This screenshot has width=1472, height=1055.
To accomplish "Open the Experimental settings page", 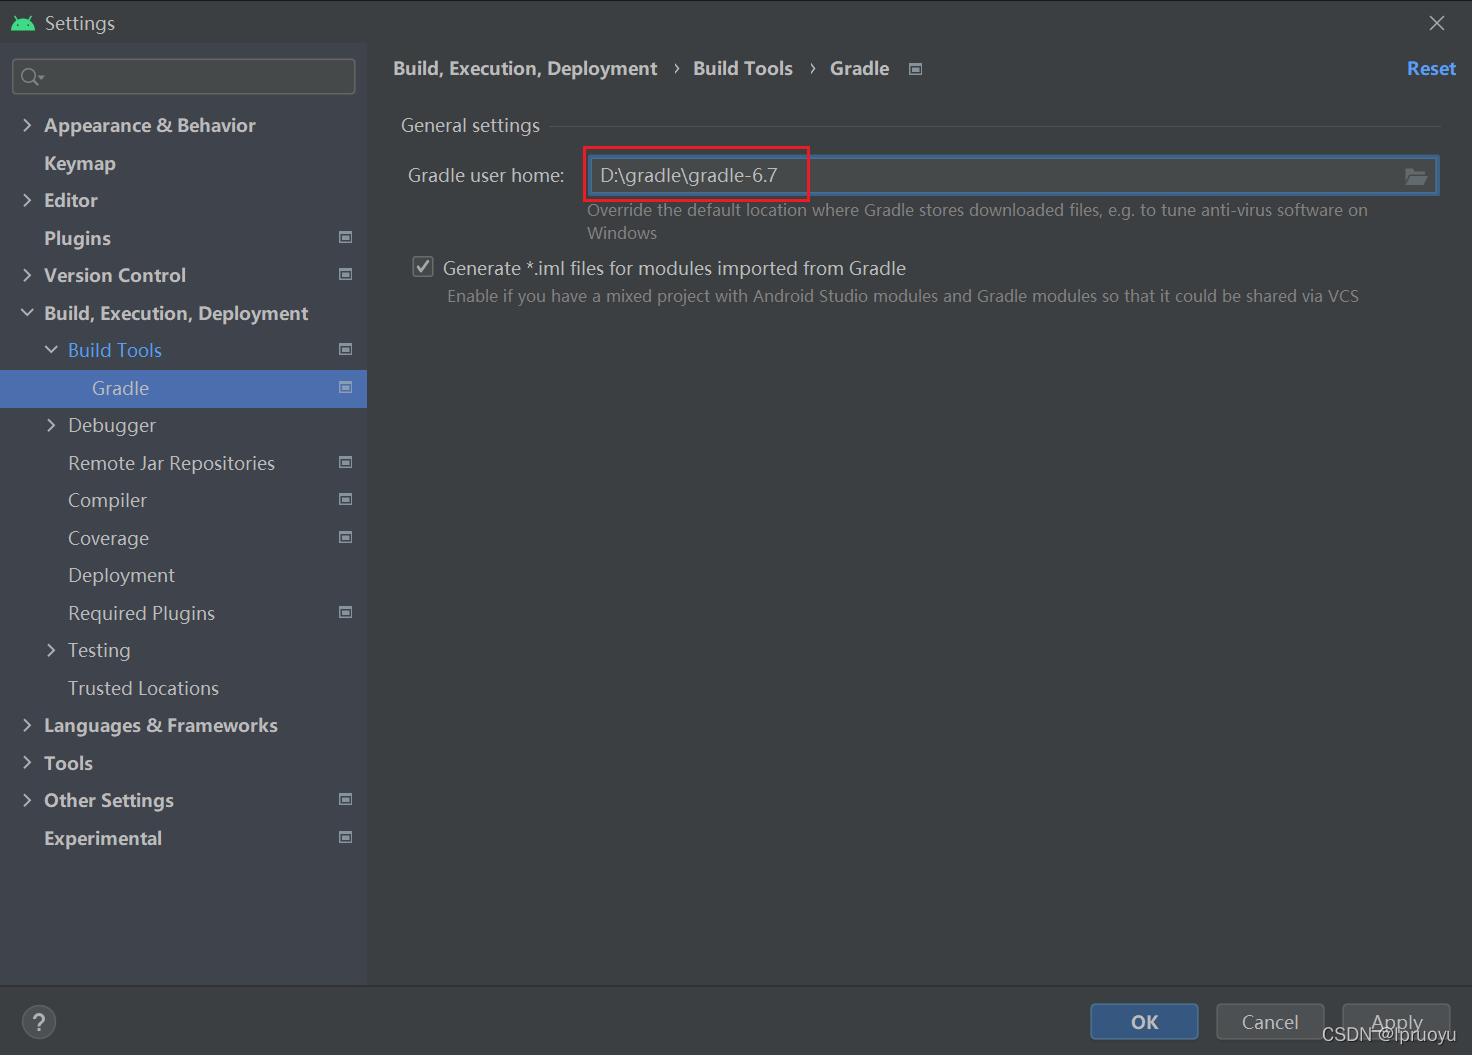I will 103,838.
